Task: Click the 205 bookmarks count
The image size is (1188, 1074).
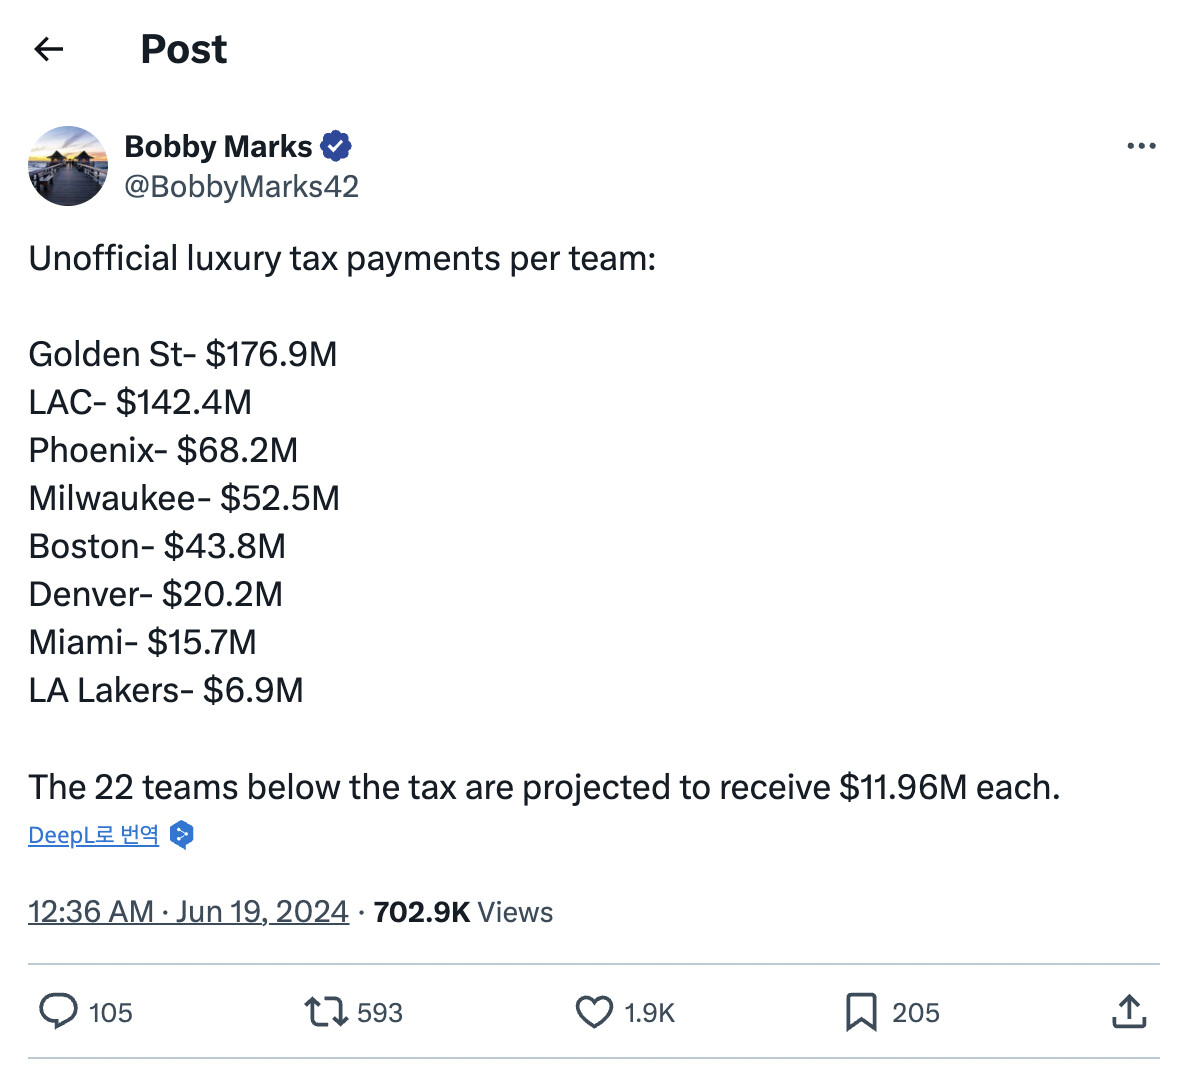Action: [916, 1013]
